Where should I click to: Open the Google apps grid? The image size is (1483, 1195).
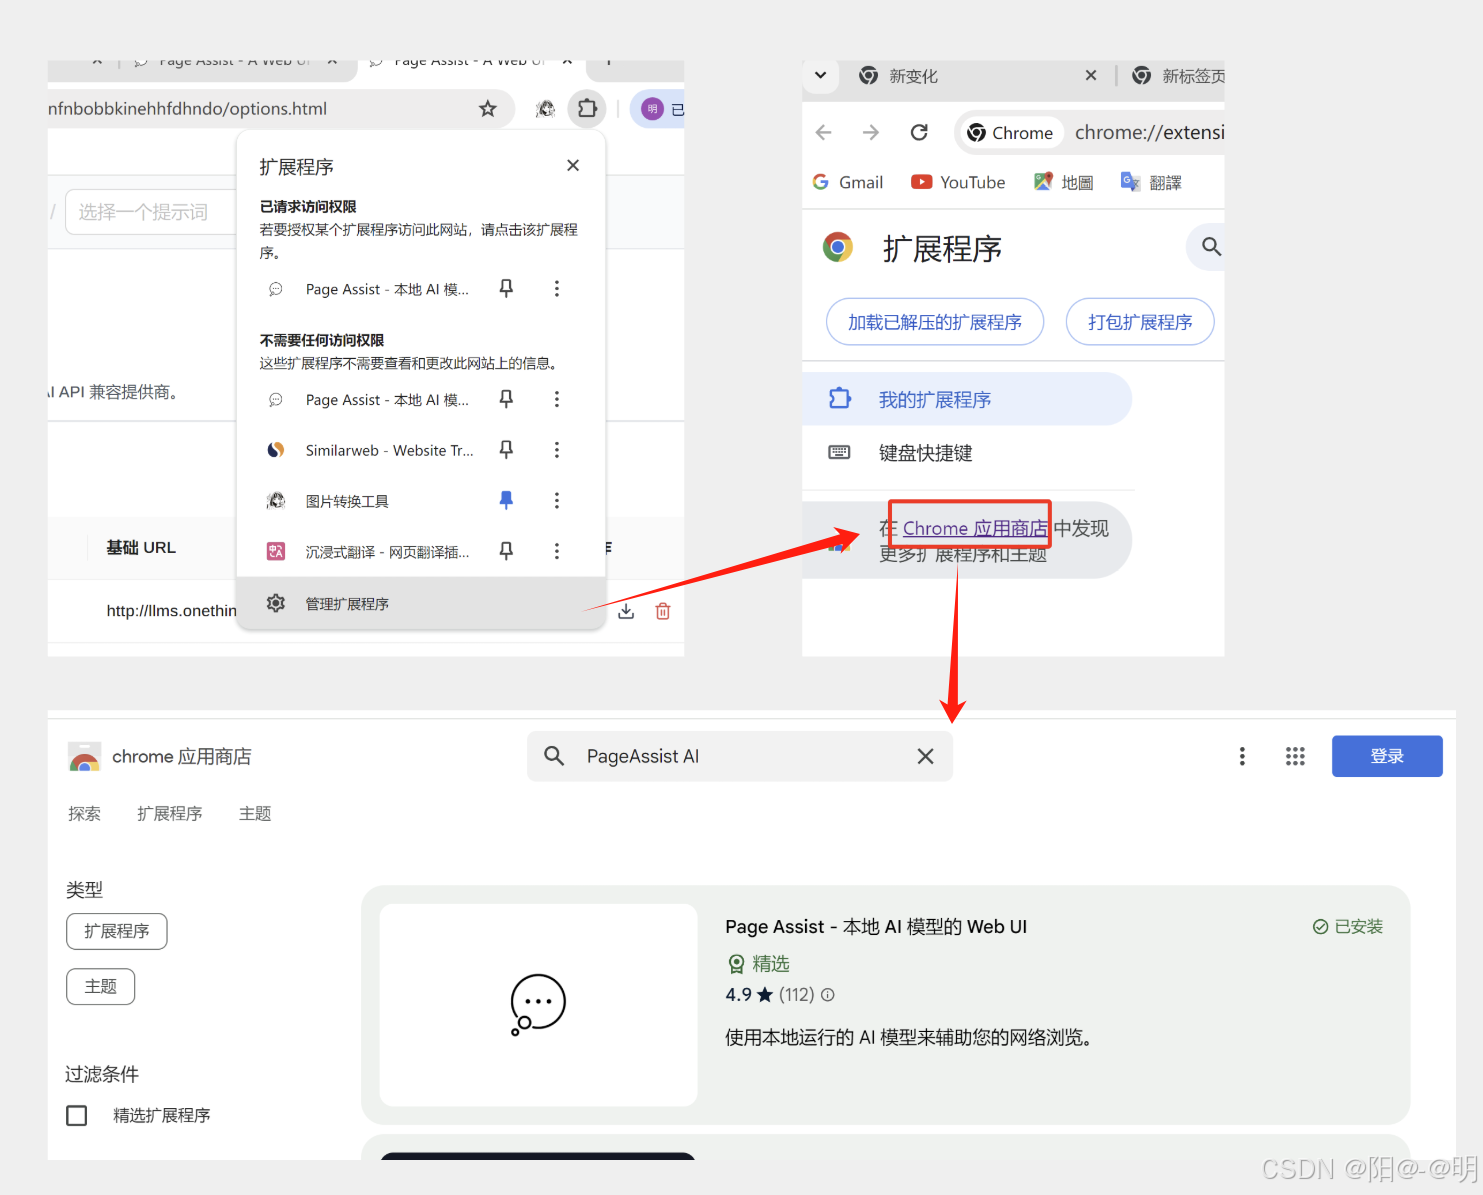pyautogui.click(x=1295, y=756)
